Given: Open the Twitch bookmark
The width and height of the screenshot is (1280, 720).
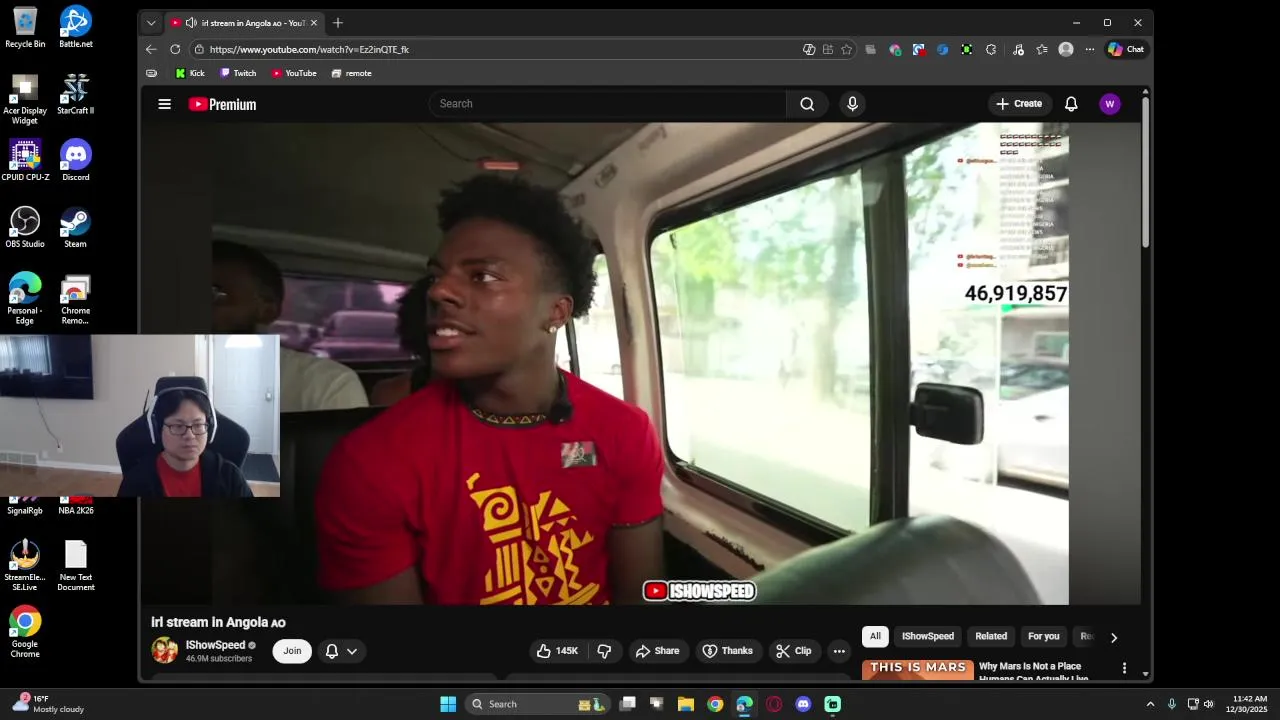Looking at the screenshot, I should pyautogui.click(x=238, y=73).
